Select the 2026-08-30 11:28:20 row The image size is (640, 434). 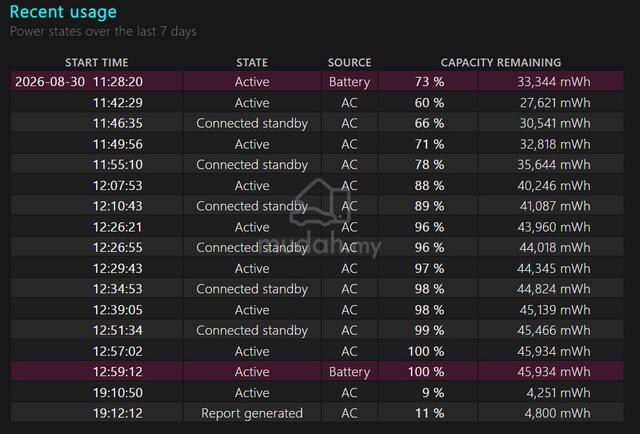click(317, 81)
